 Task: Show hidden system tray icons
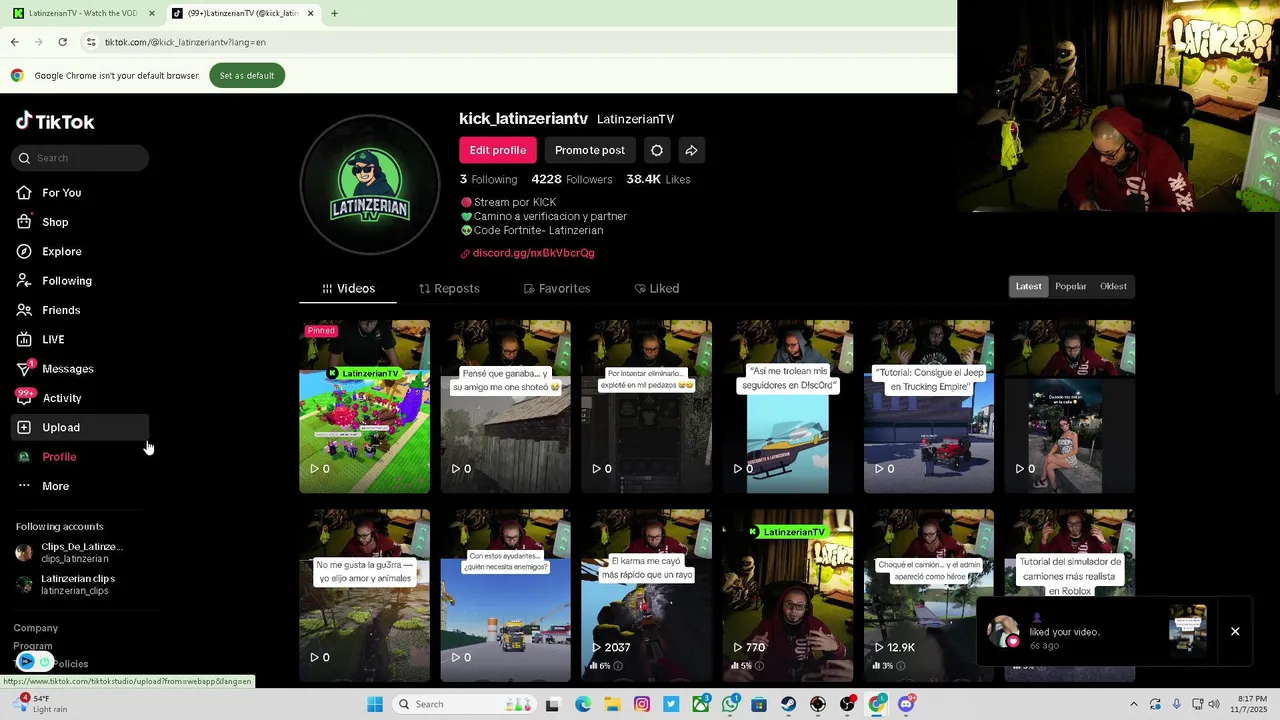point(1133,704)
